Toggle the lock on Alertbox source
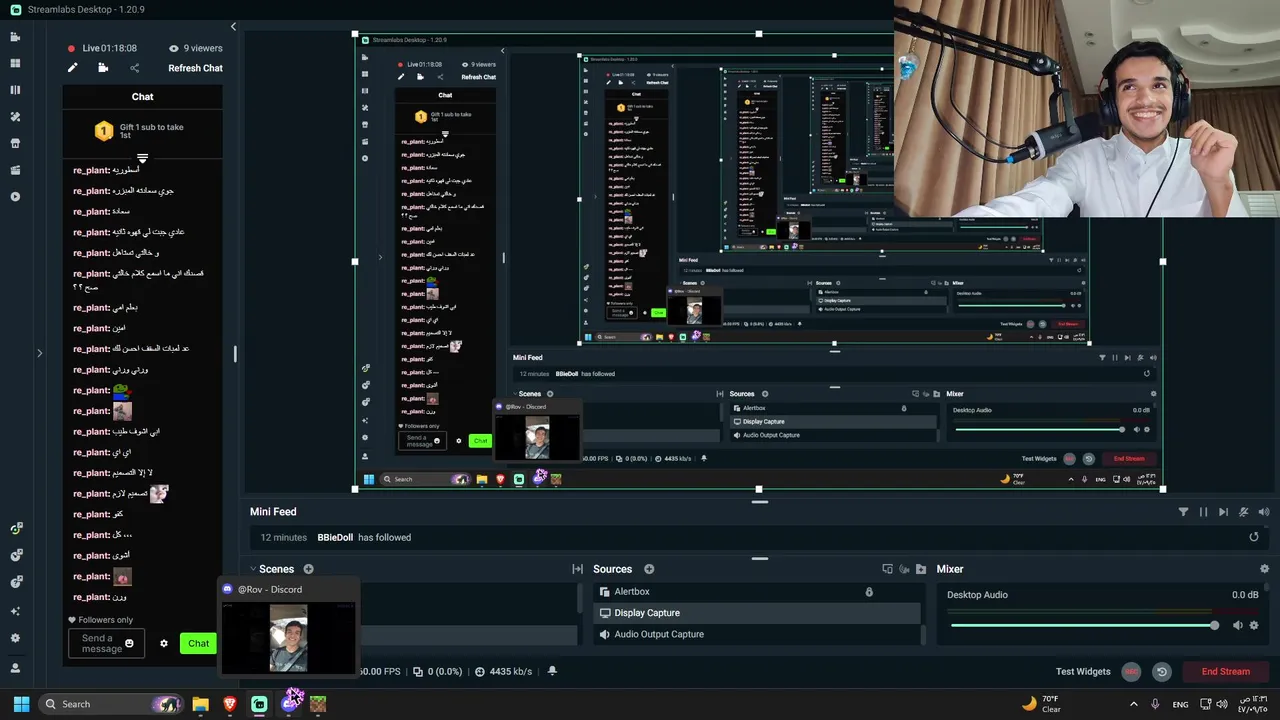Viewport: 1280px width, 720px height. coord(869,592)
